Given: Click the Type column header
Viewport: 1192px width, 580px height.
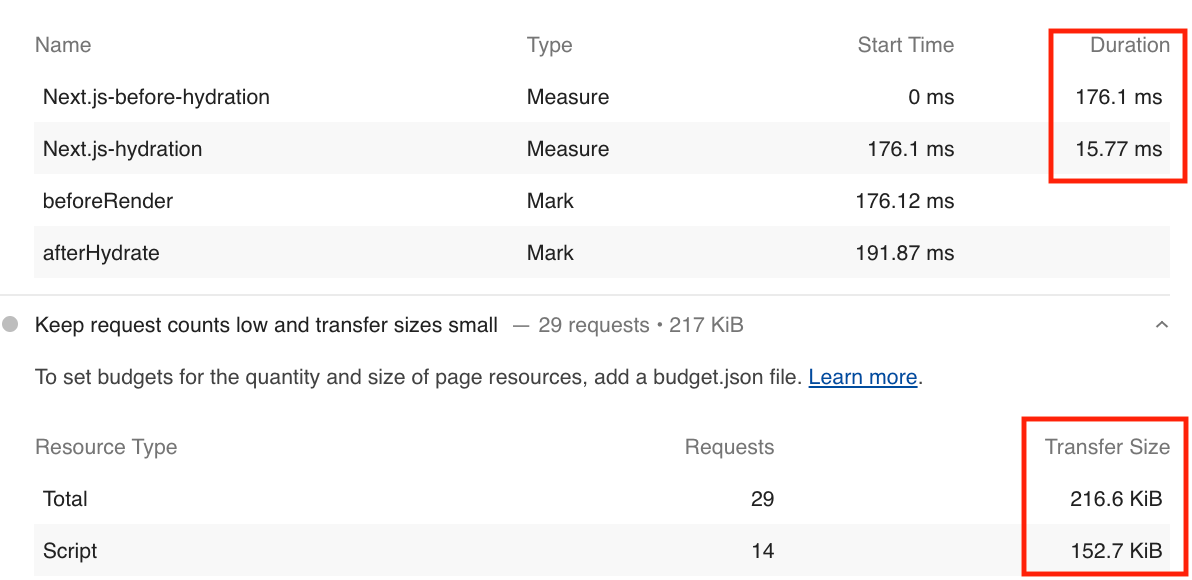Looking at the screenshot, I should point(549,45).
